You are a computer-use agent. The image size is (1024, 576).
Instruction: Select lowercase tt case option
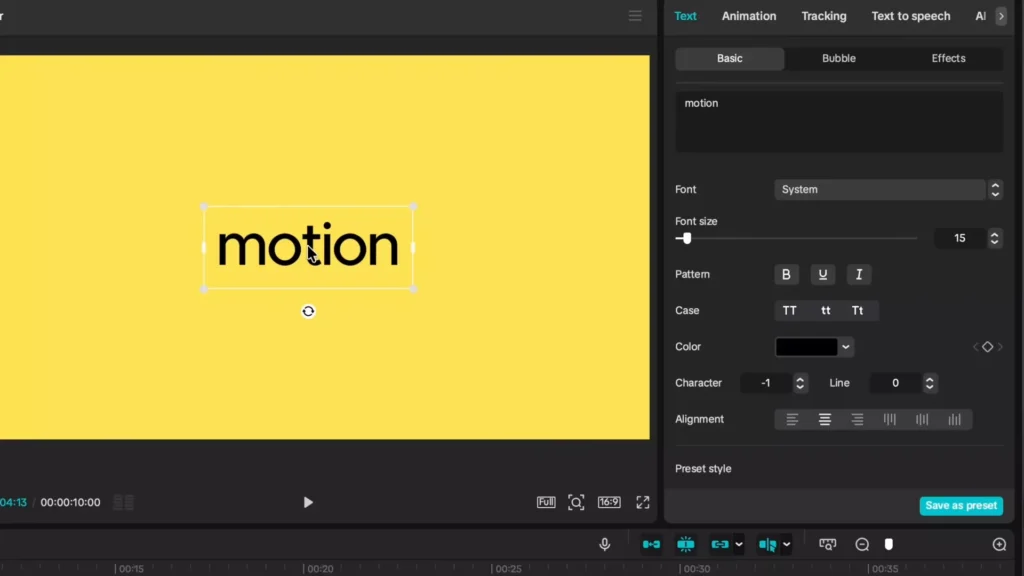tap(824, 310)
